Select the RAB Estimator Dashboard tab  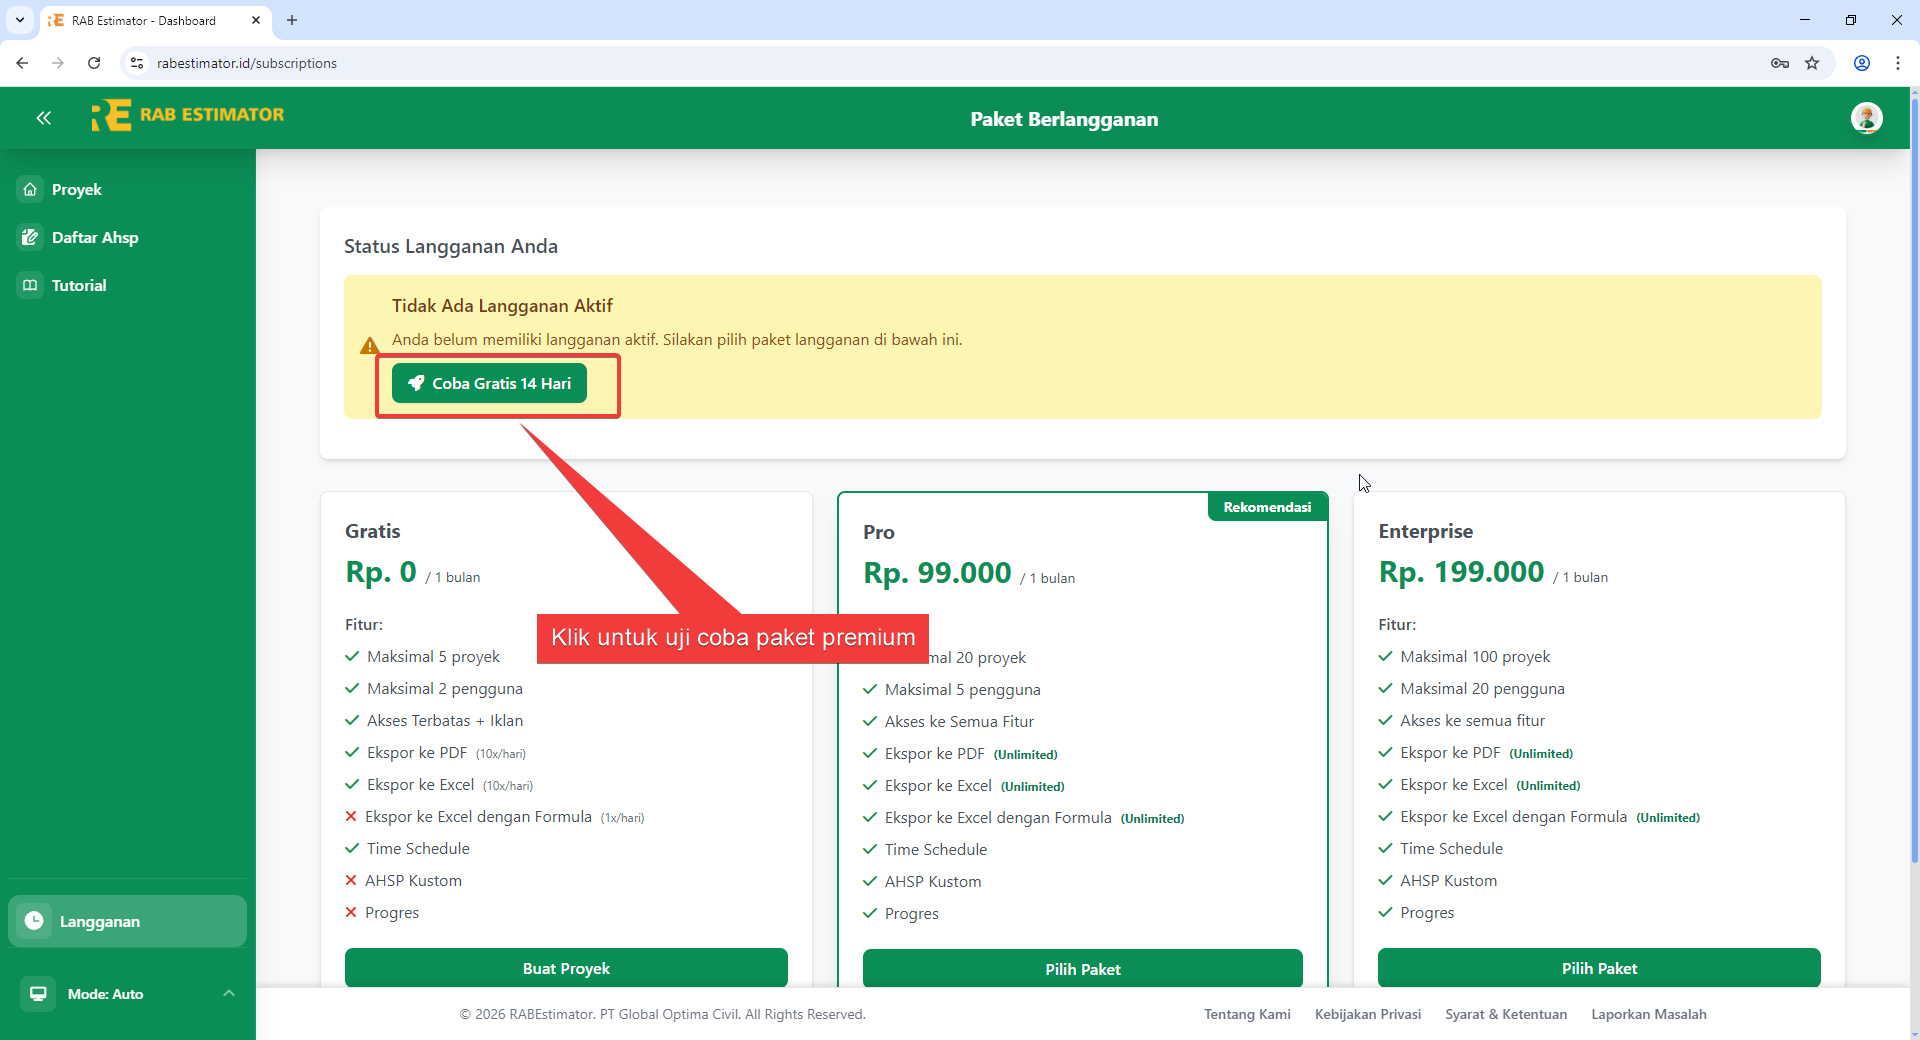tap(145, 20)
